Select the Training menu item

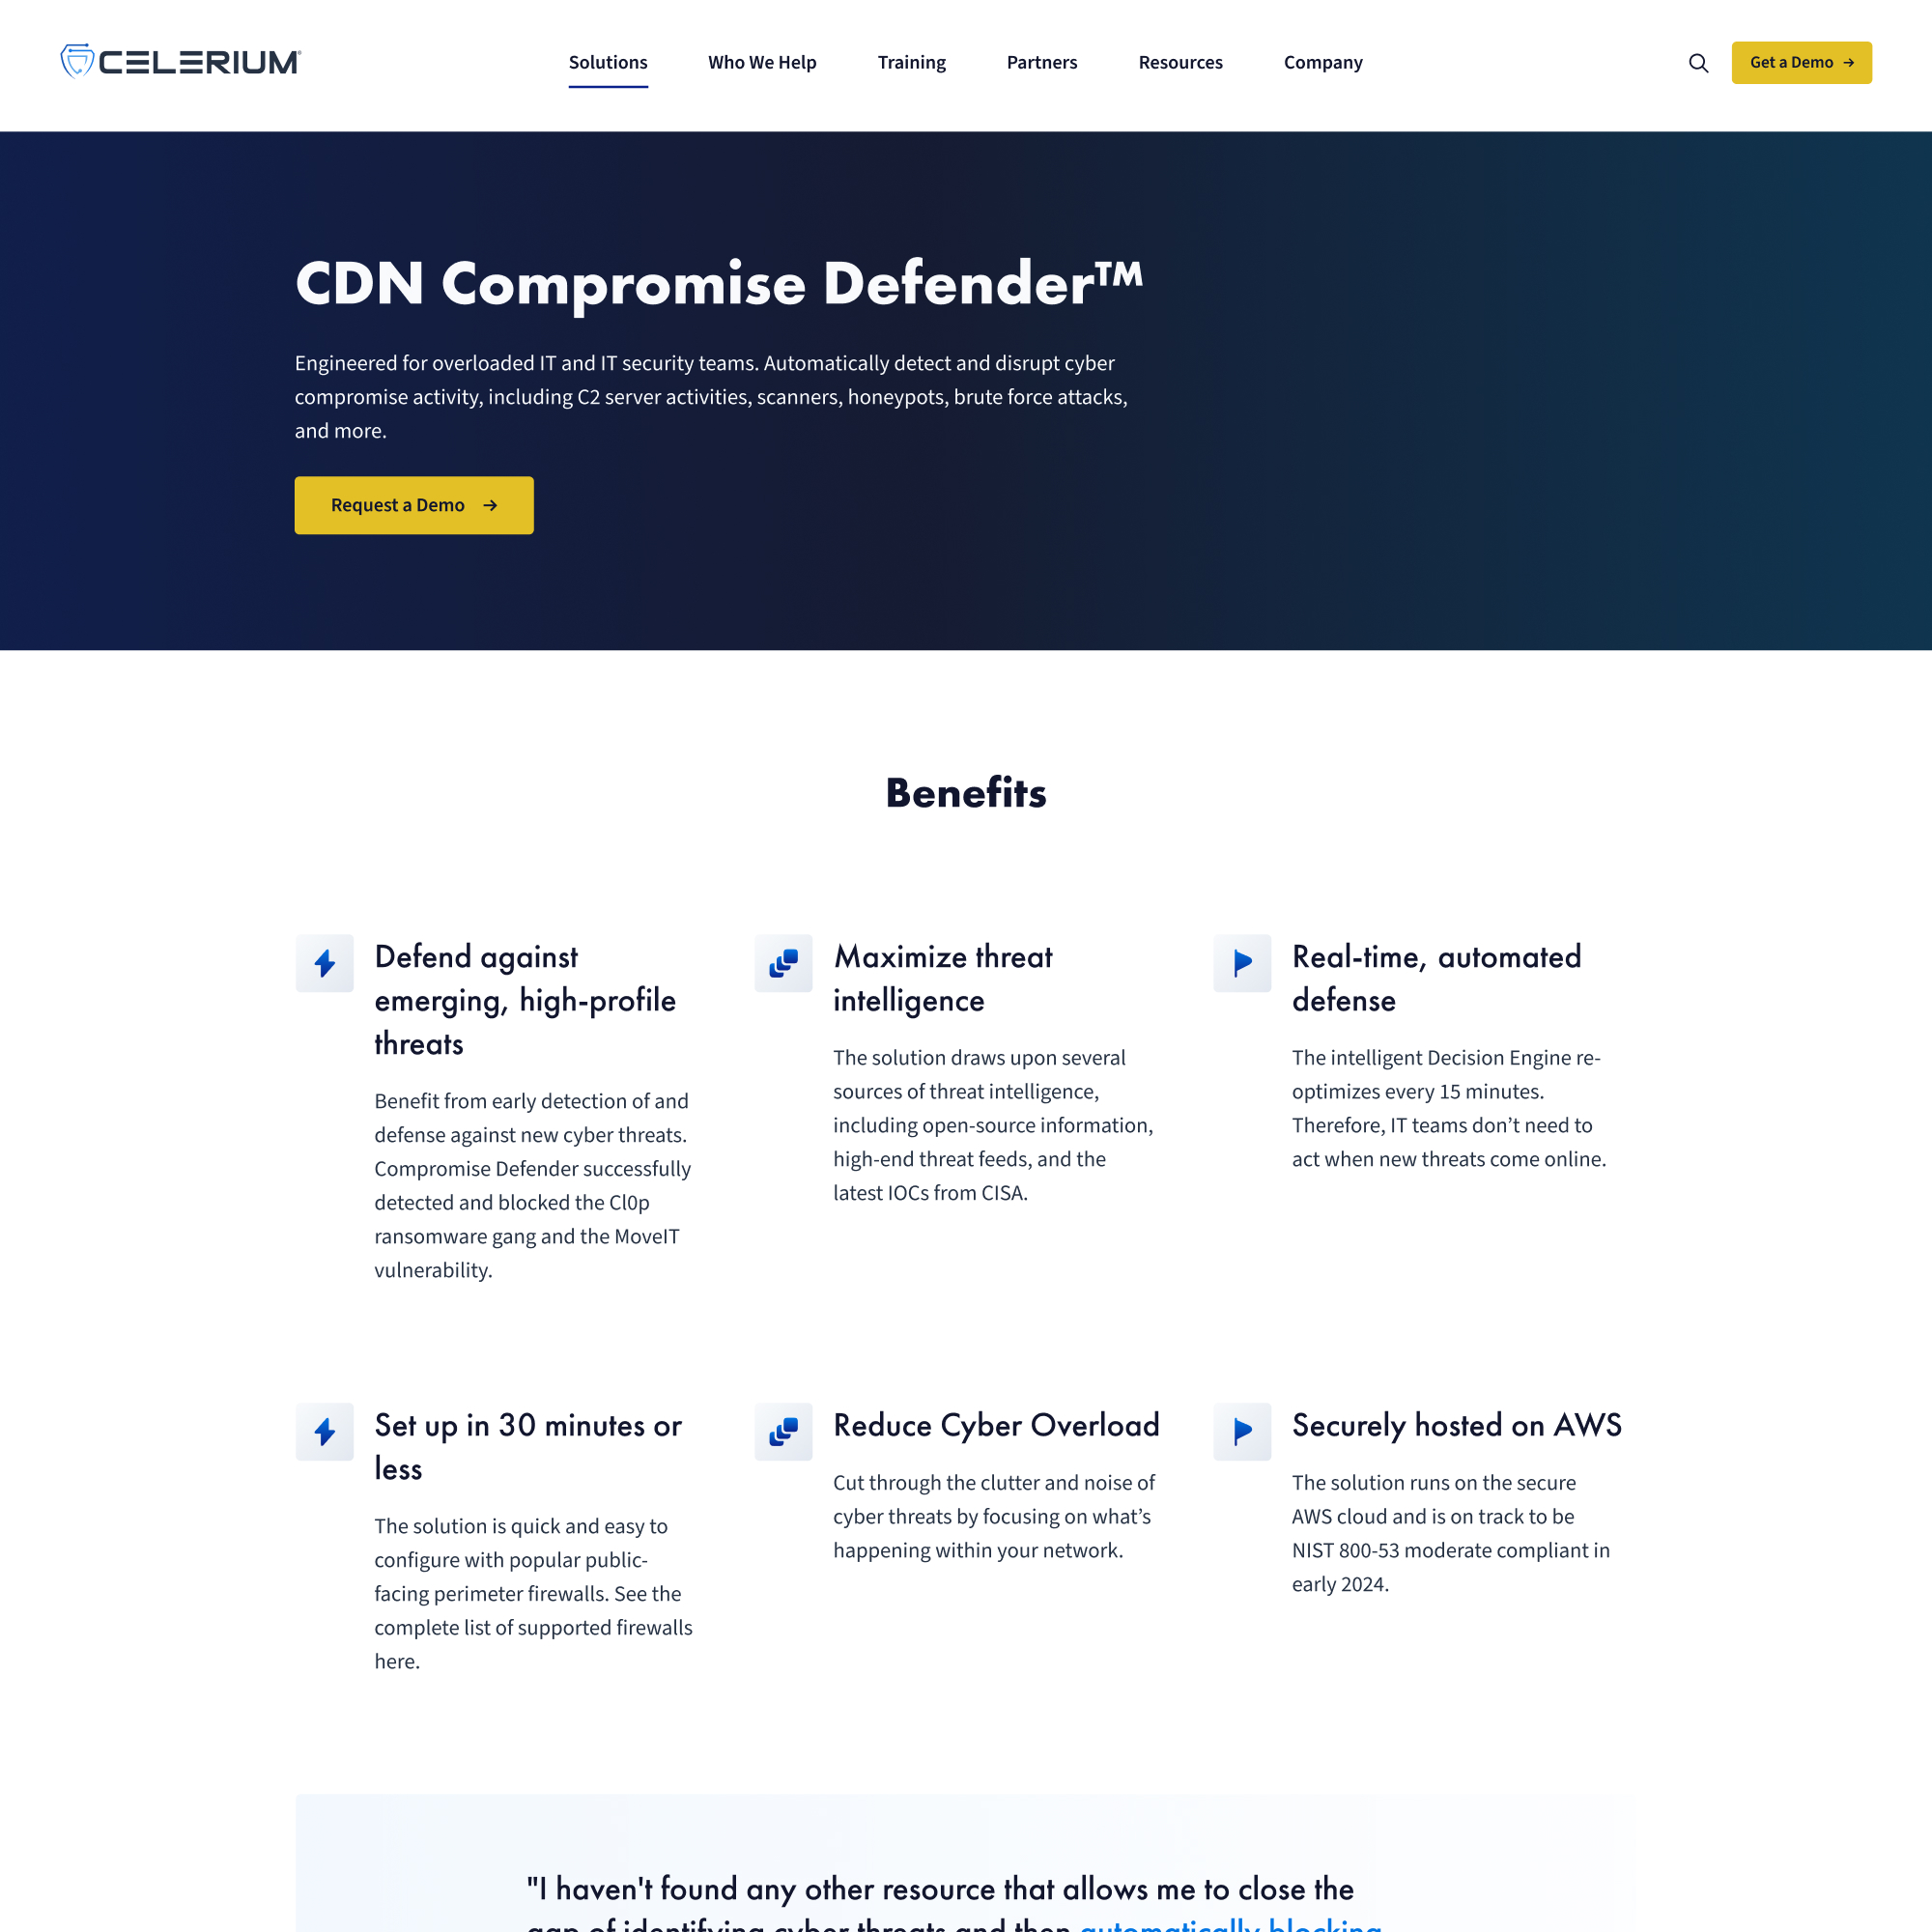911,62
